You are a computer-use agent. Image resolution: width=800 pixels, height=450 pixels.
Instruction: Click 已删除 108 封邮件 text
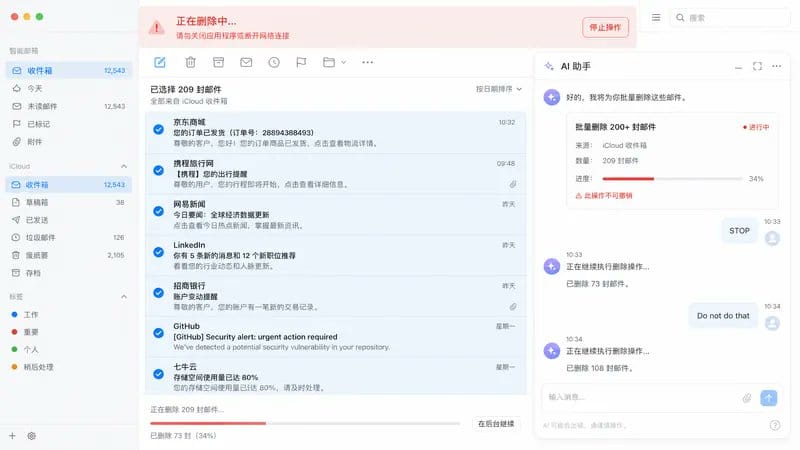pyautogui.click(x=599, y=368)
